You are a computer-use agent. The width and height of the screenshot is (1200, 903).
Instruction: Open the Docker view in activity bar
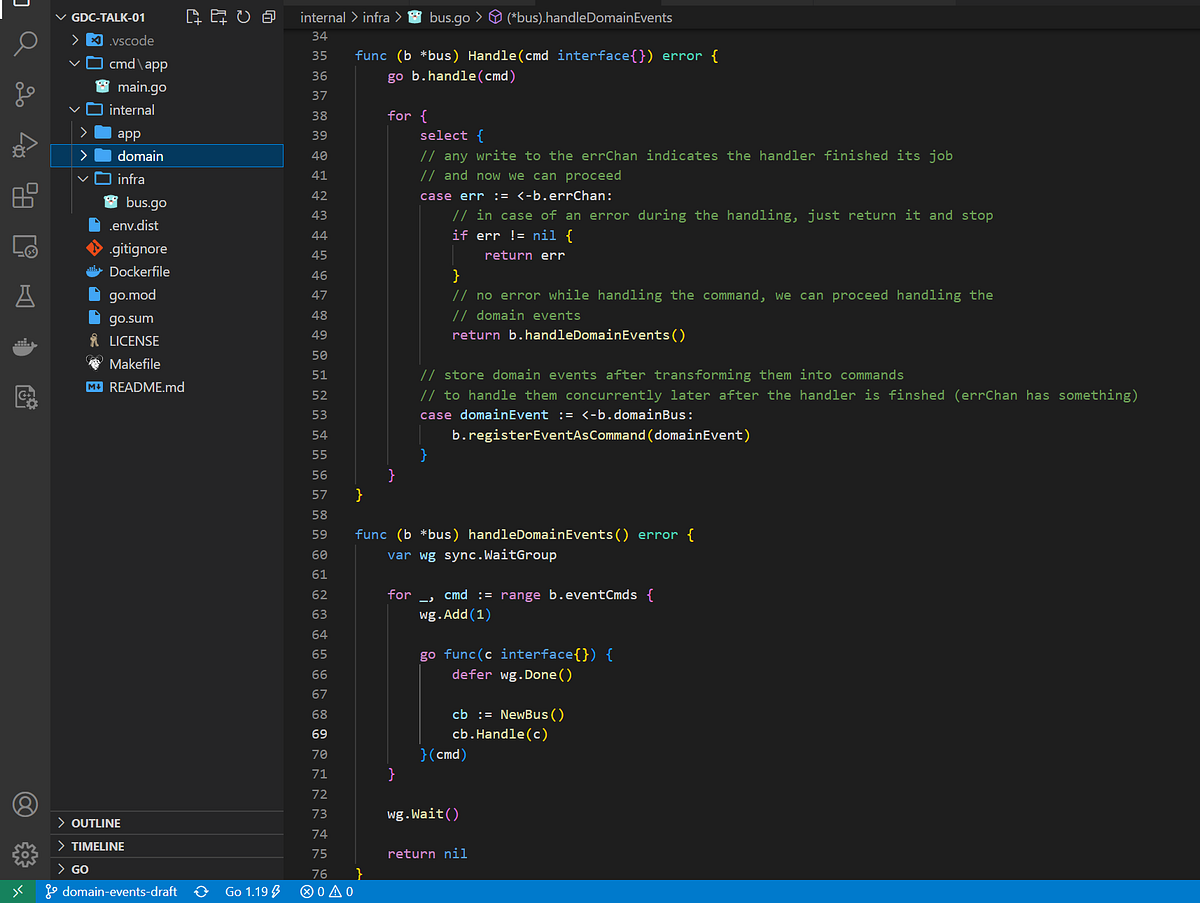coord(25,347)
